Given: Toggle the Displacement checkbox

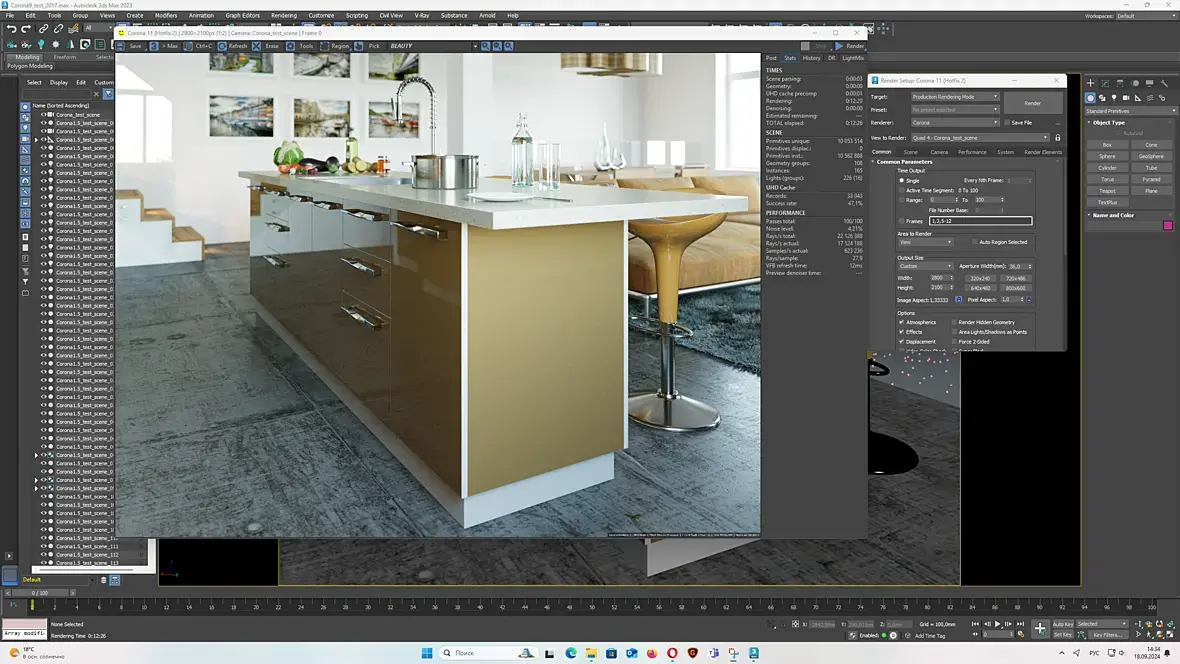Looking at the screenshot, I should coord(902,342).
